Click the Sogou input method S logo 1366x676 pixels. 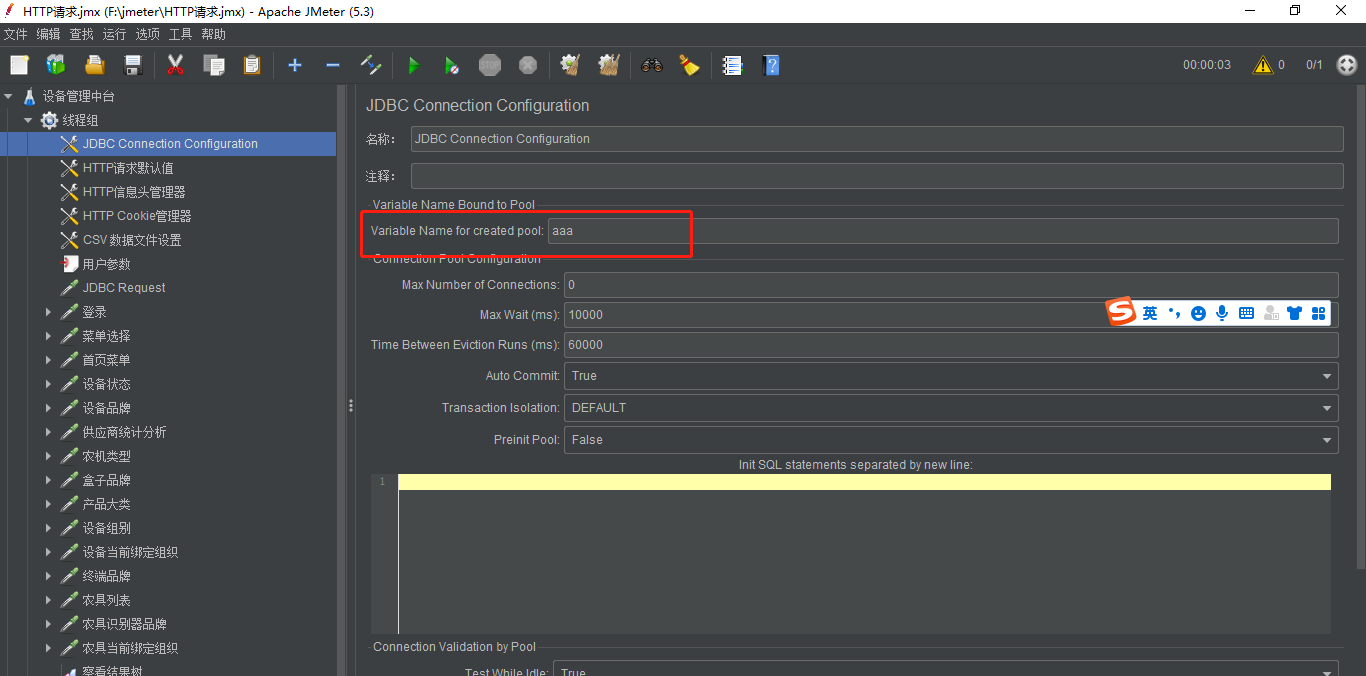click(1121, 312)
